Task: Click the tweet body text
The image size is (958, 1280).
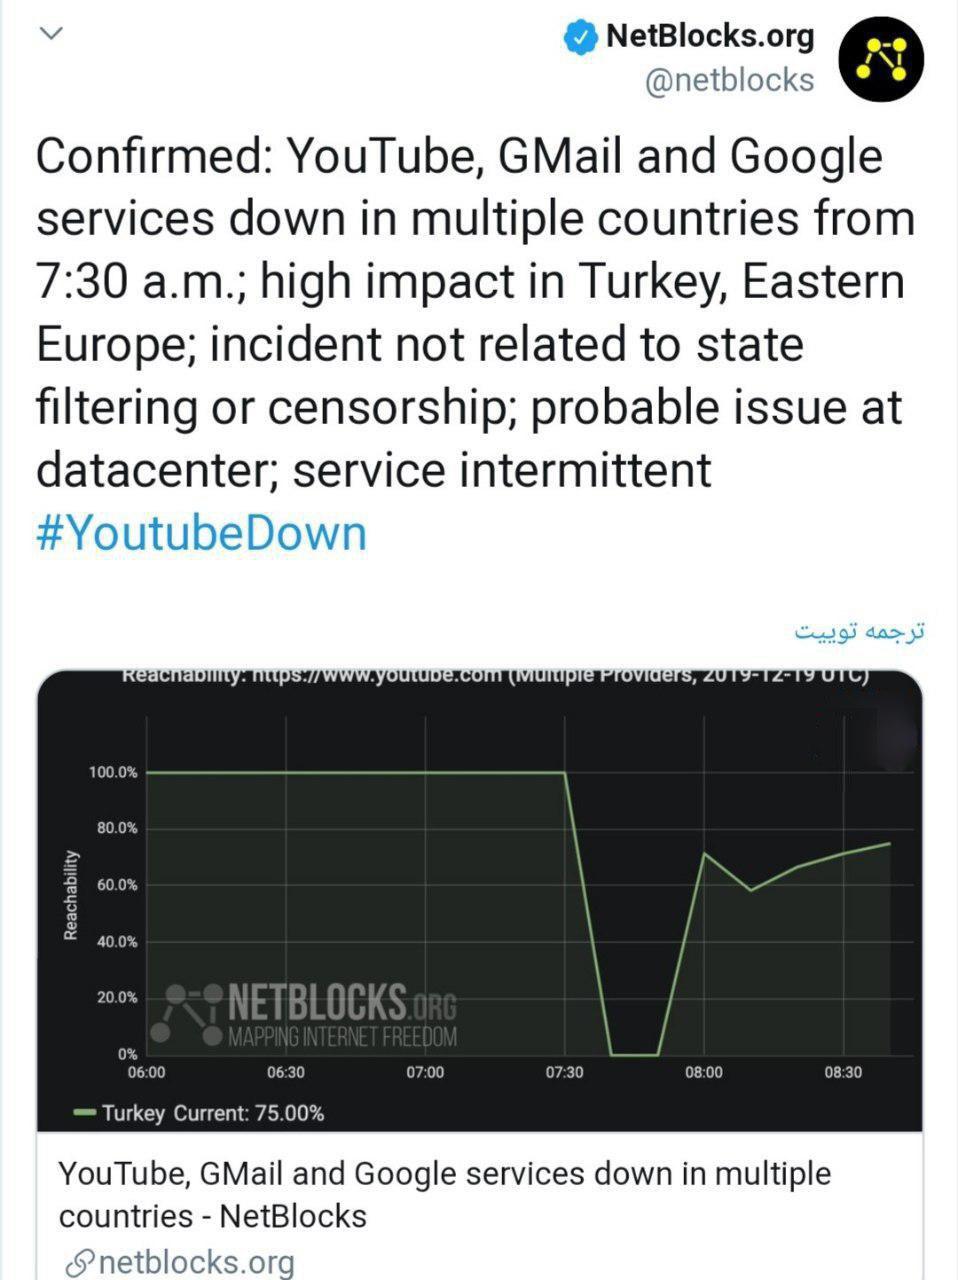Action: pos(475,312)
